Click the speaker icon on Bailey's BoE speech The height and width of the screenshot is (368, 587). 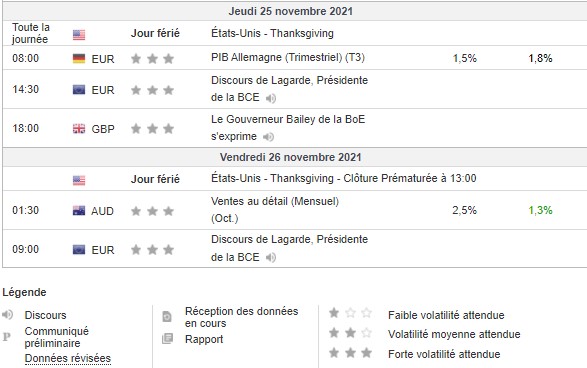point(268,137)
